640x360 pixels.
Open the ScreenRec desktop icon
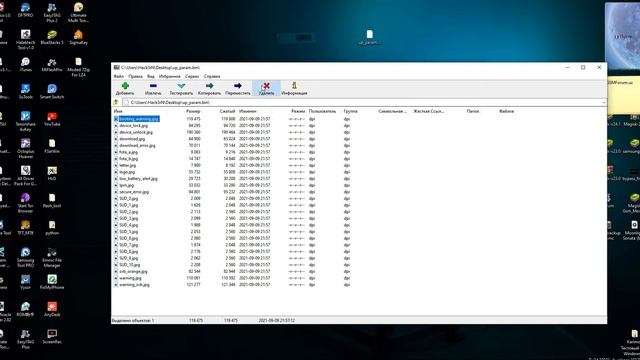(52, 336)
